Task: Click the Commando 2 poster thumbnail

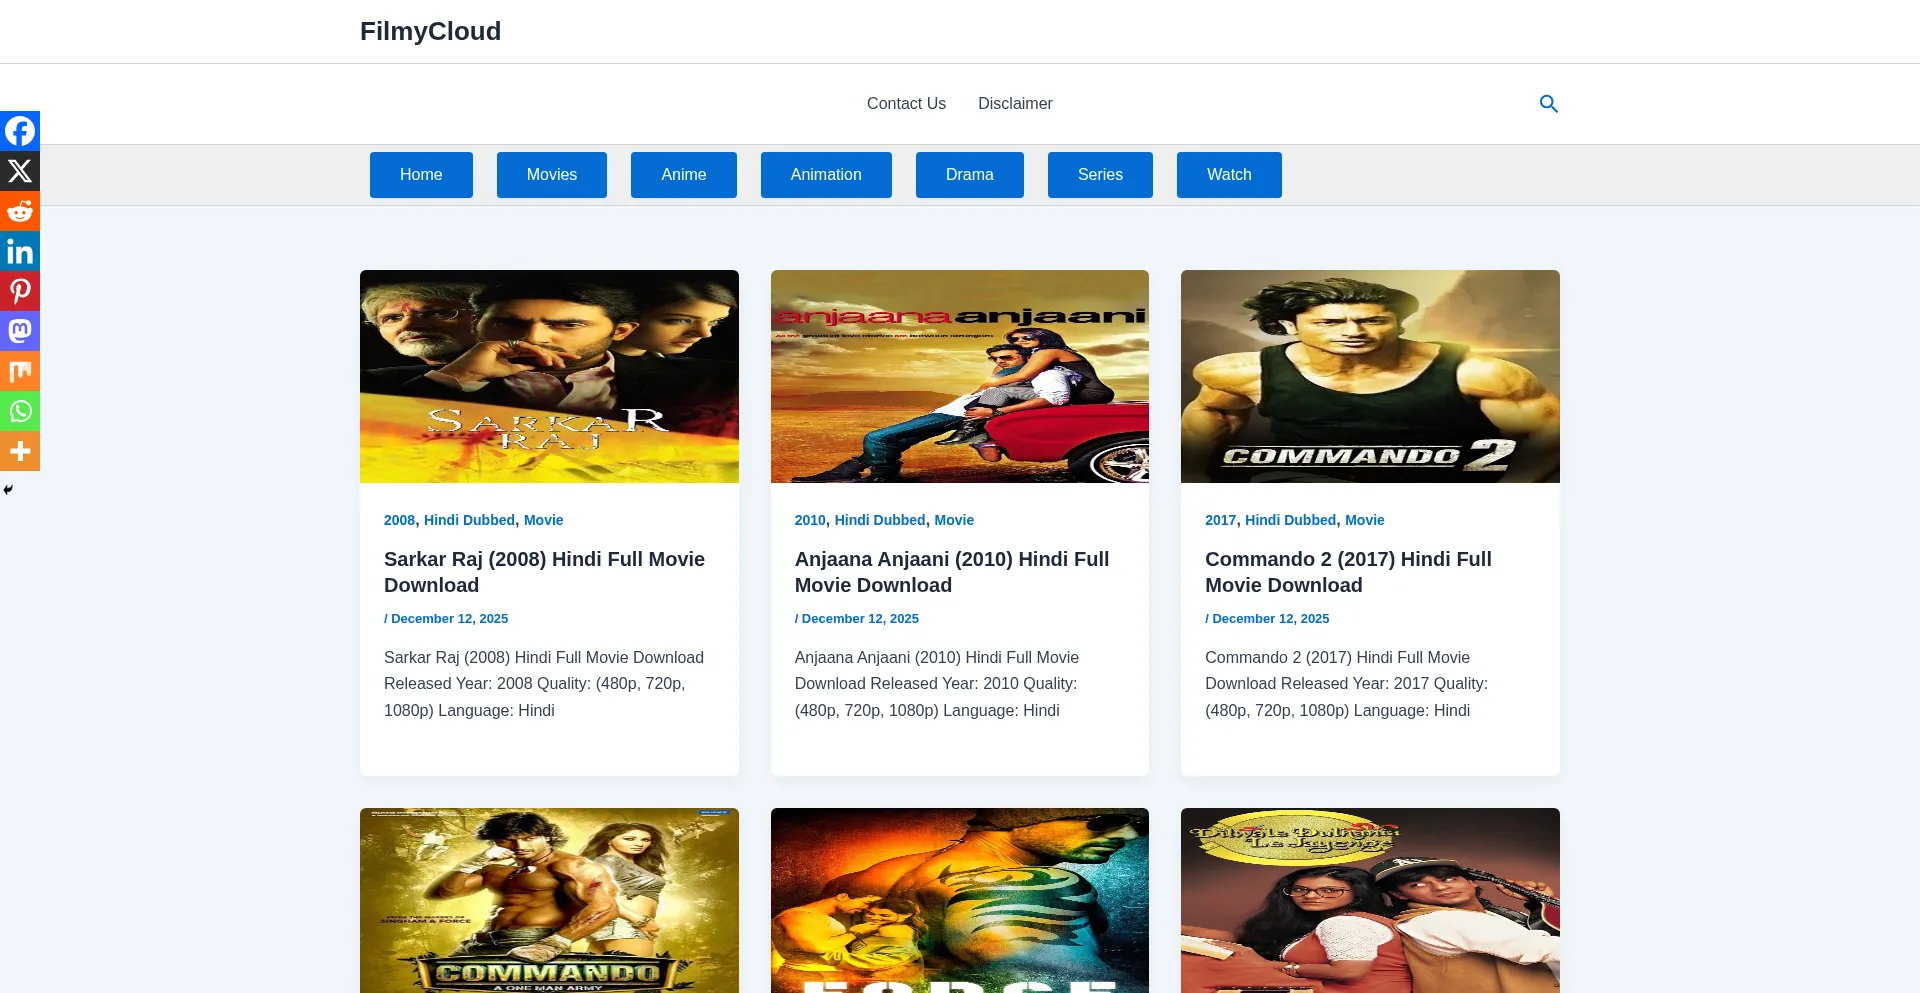Action: point(1369,377)
